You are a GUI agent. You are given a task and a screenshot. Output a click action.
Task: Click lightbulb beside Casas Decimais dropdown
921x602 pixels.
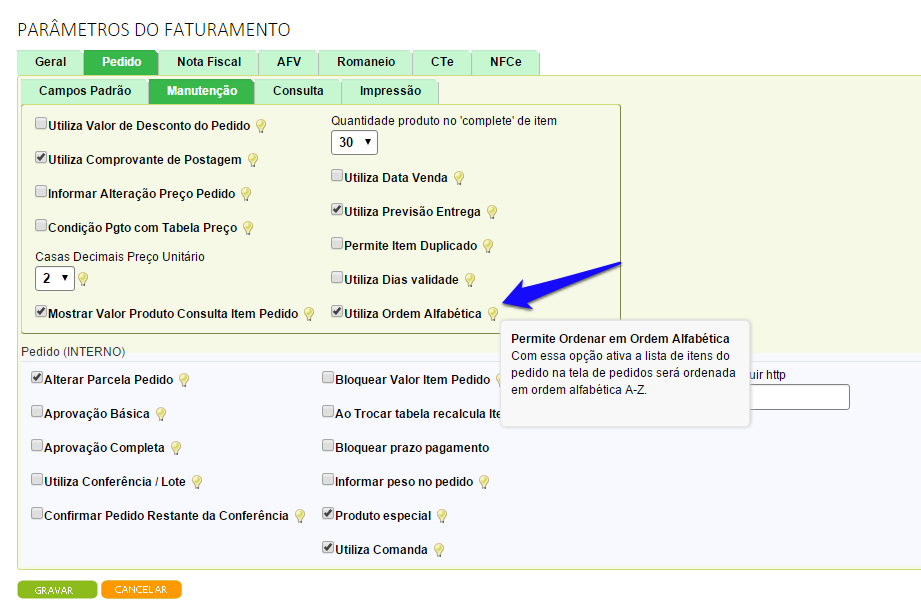tap(83, 279)
